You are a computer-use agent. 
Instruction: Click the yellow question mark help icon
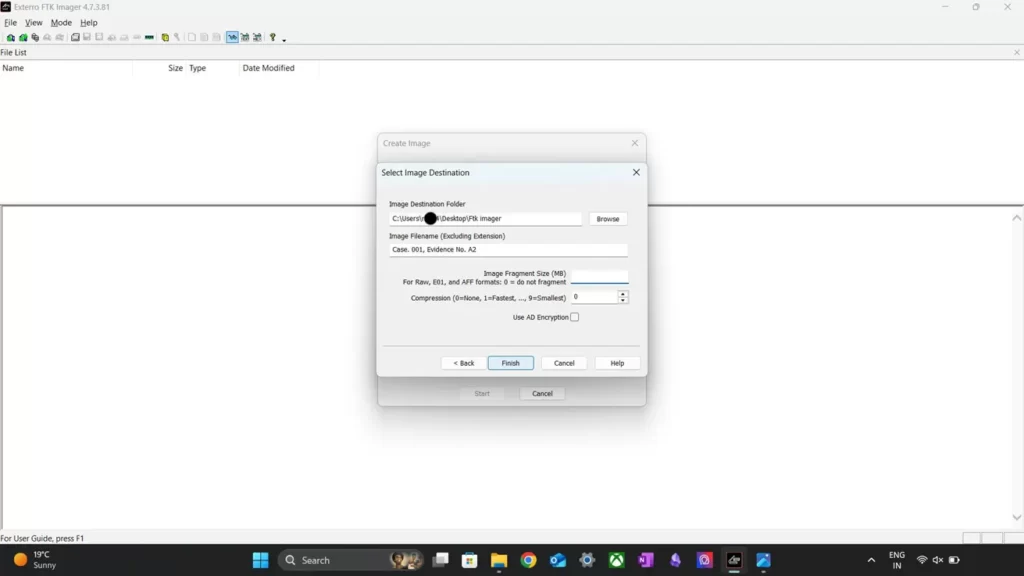coord(272,38)
